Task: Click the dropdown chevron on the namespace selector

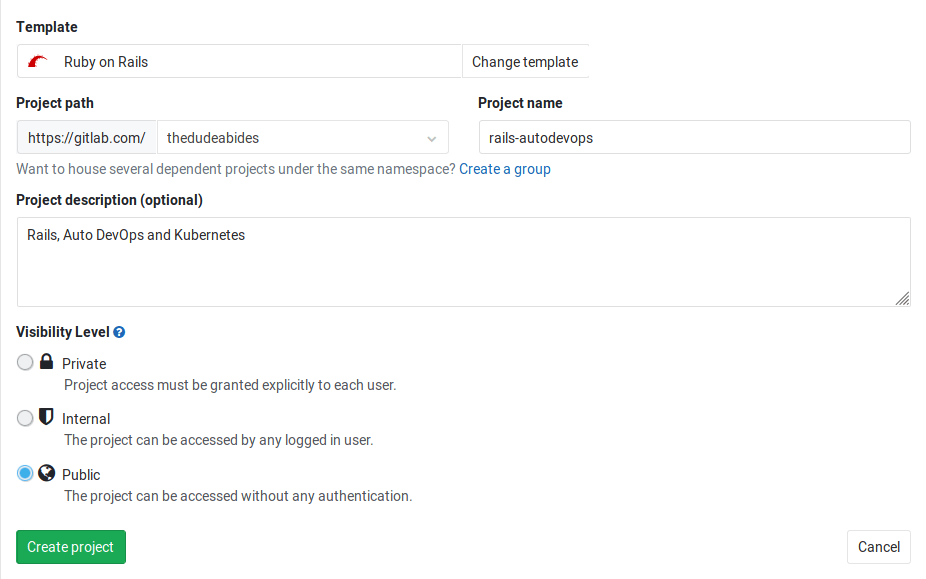Action: pos(431,137)
